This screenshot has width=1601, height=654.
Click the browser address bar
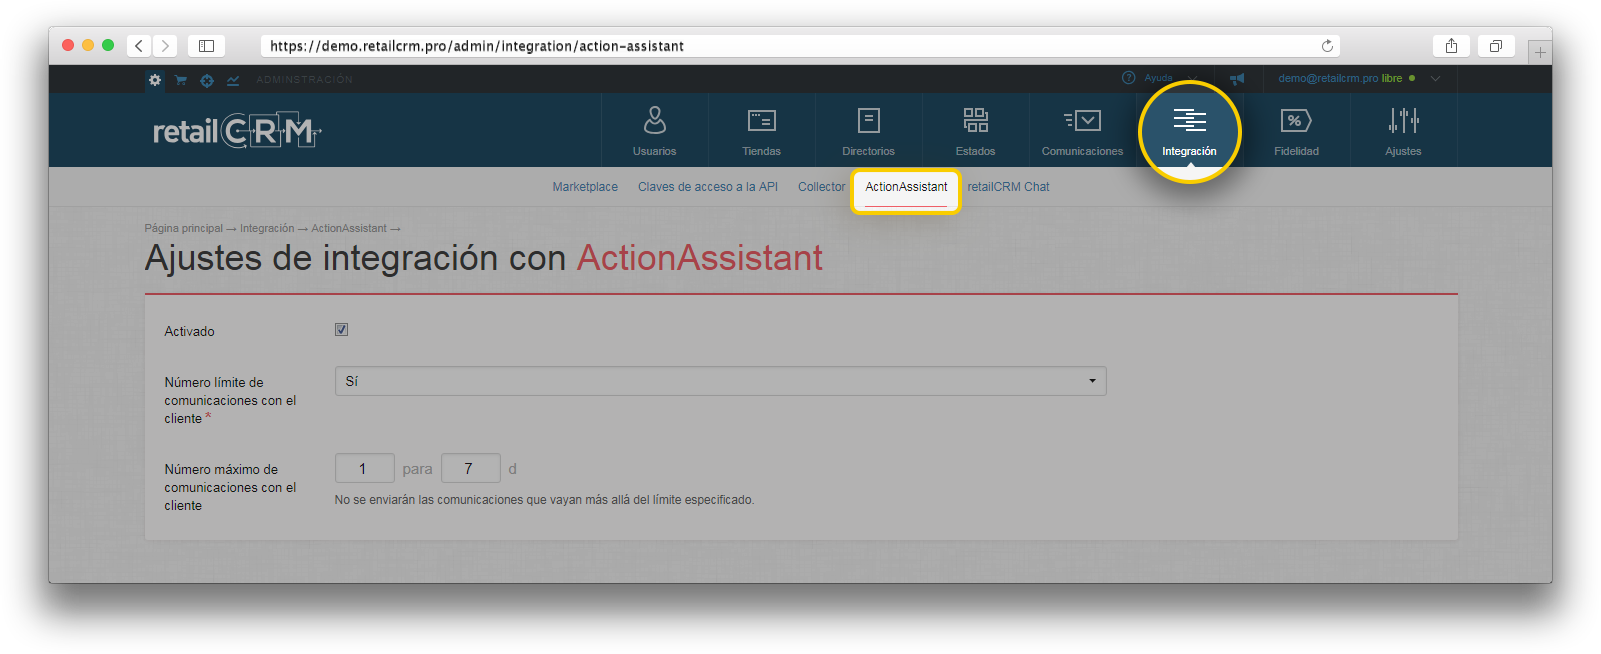pyautogui.click(x=800, y=46)
